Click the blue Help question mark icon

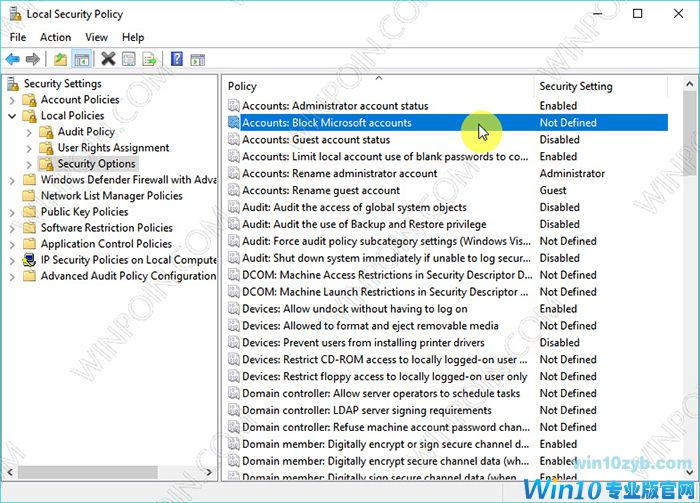tap(177, 60)
